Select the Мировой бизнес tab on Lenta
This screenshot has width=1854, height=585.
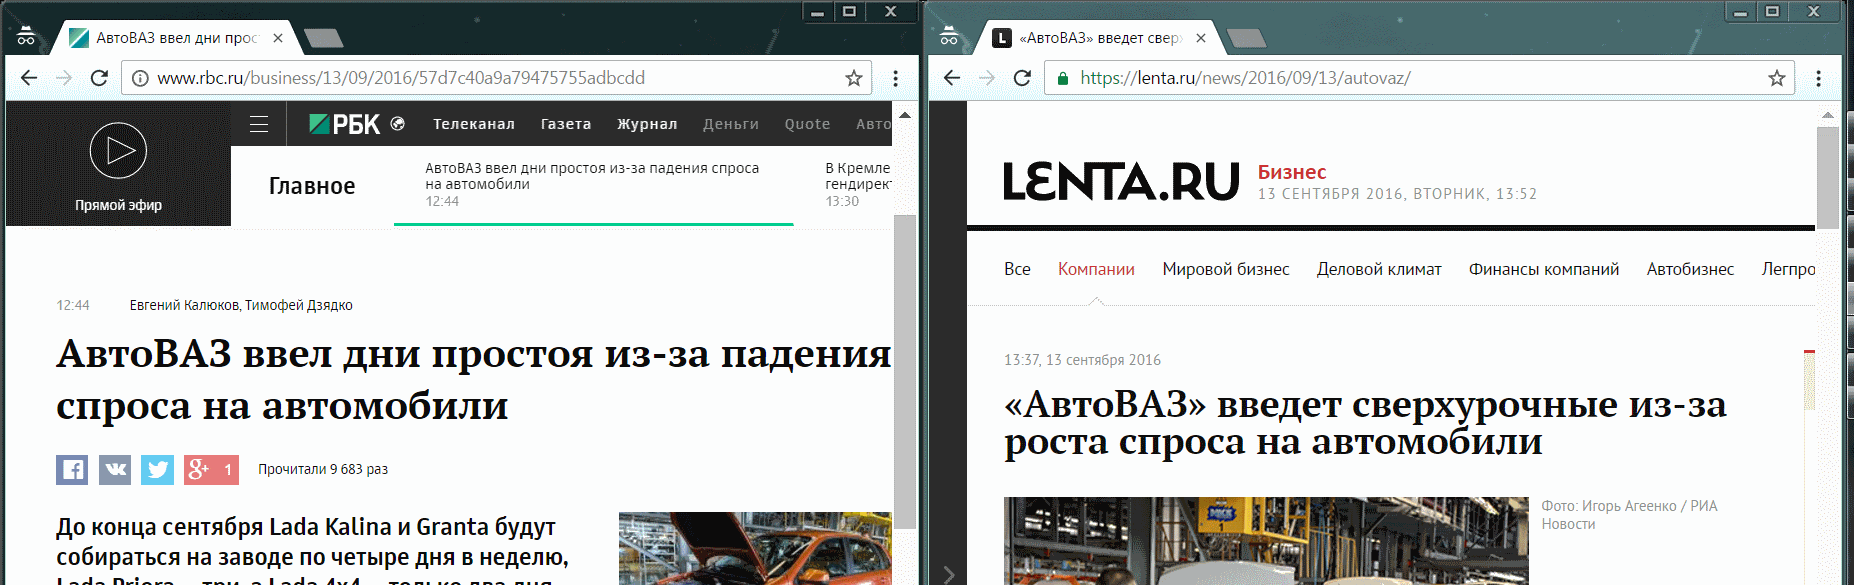point(1226,269)
